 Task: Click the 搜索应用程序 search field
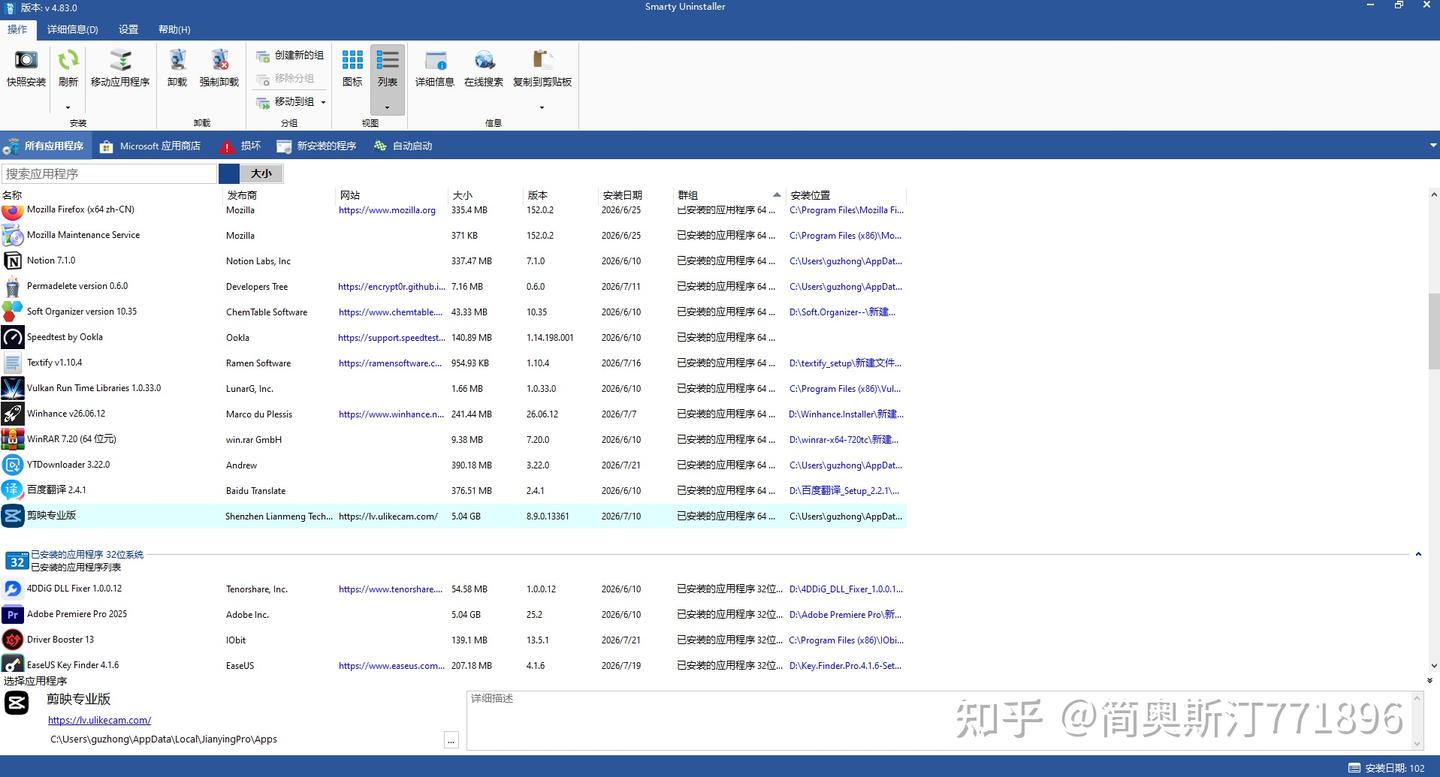point(109,174)
